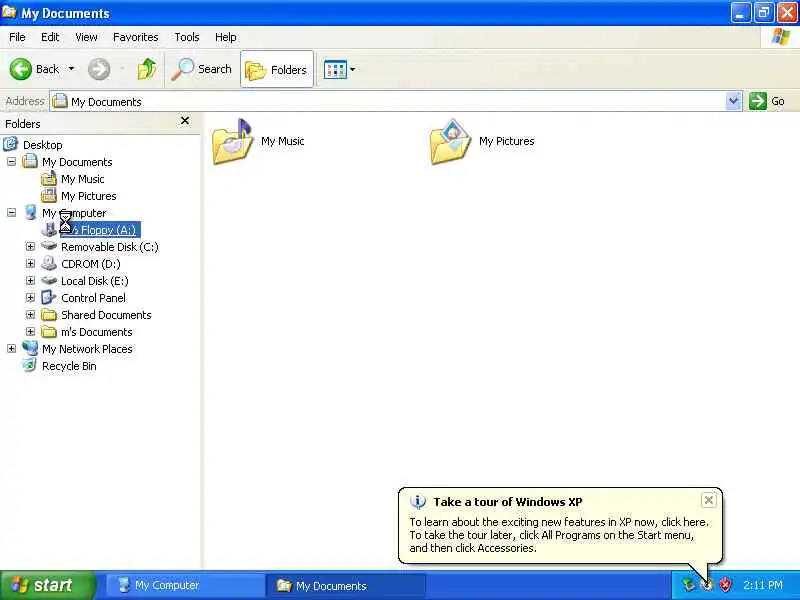Viewport: 800px width, 600px height.
Task: Select My Network Places icon
Action: coord(30,348)
